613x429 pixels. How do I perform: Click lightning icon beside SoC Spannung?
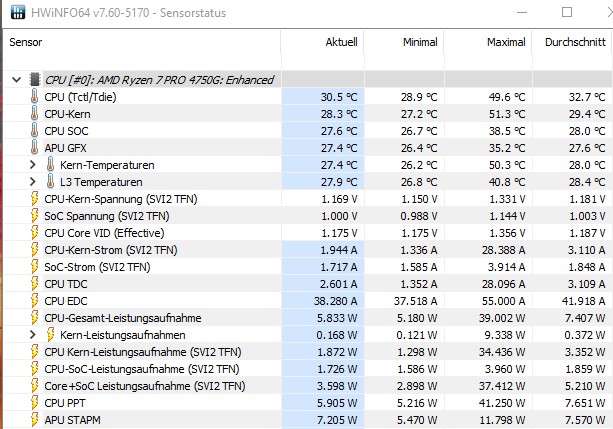[34, 216]
